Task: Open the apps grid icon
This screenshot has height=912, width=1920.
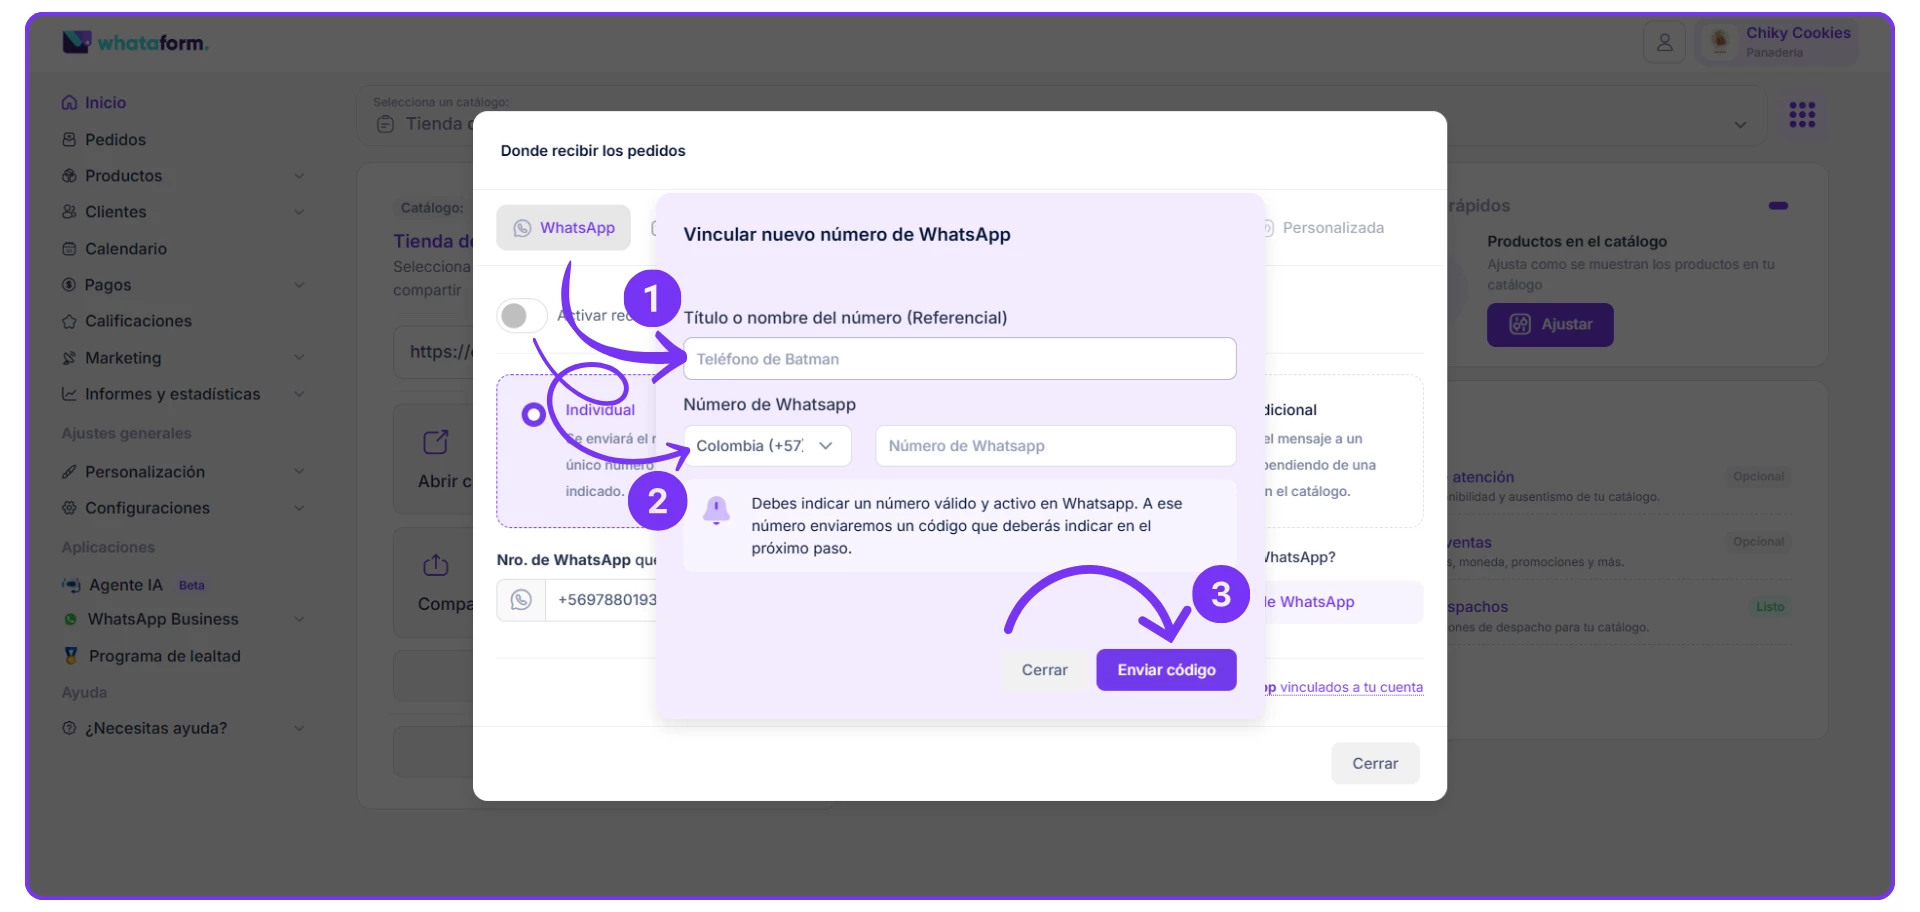Action: pyautogui.click(x=1802, y=115)
